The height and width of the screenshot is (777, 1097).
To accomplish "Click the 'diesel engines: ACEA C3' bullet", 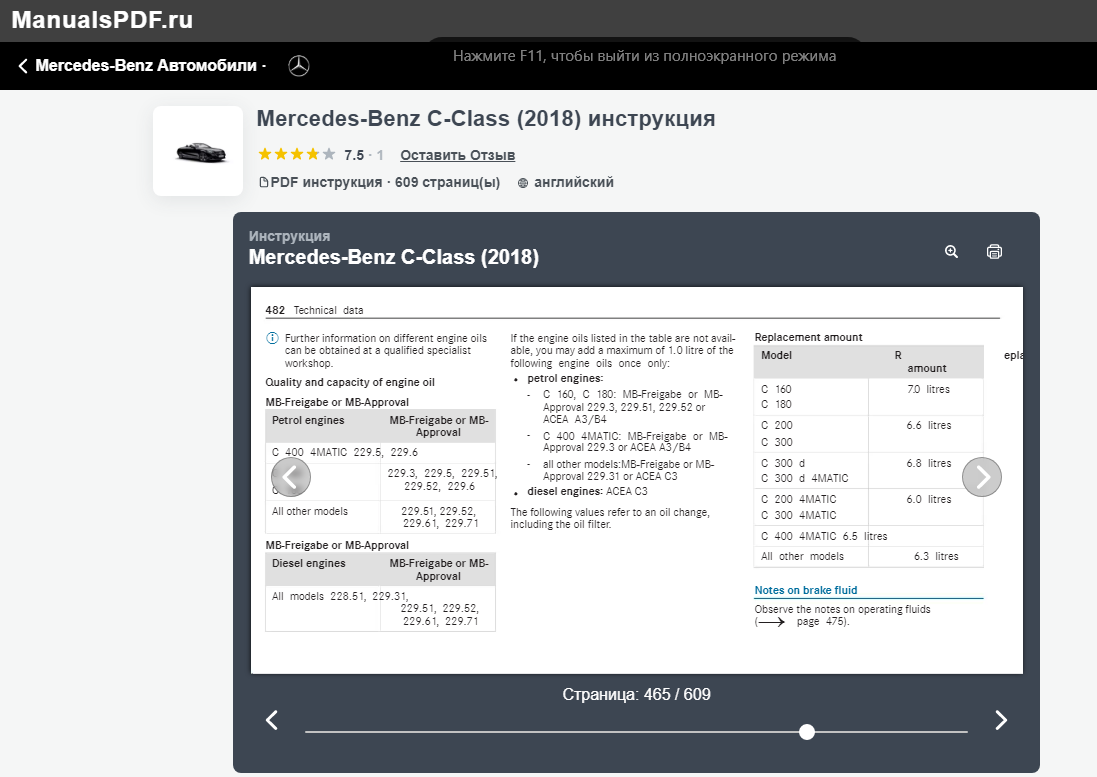I will [x=587, y=492].
